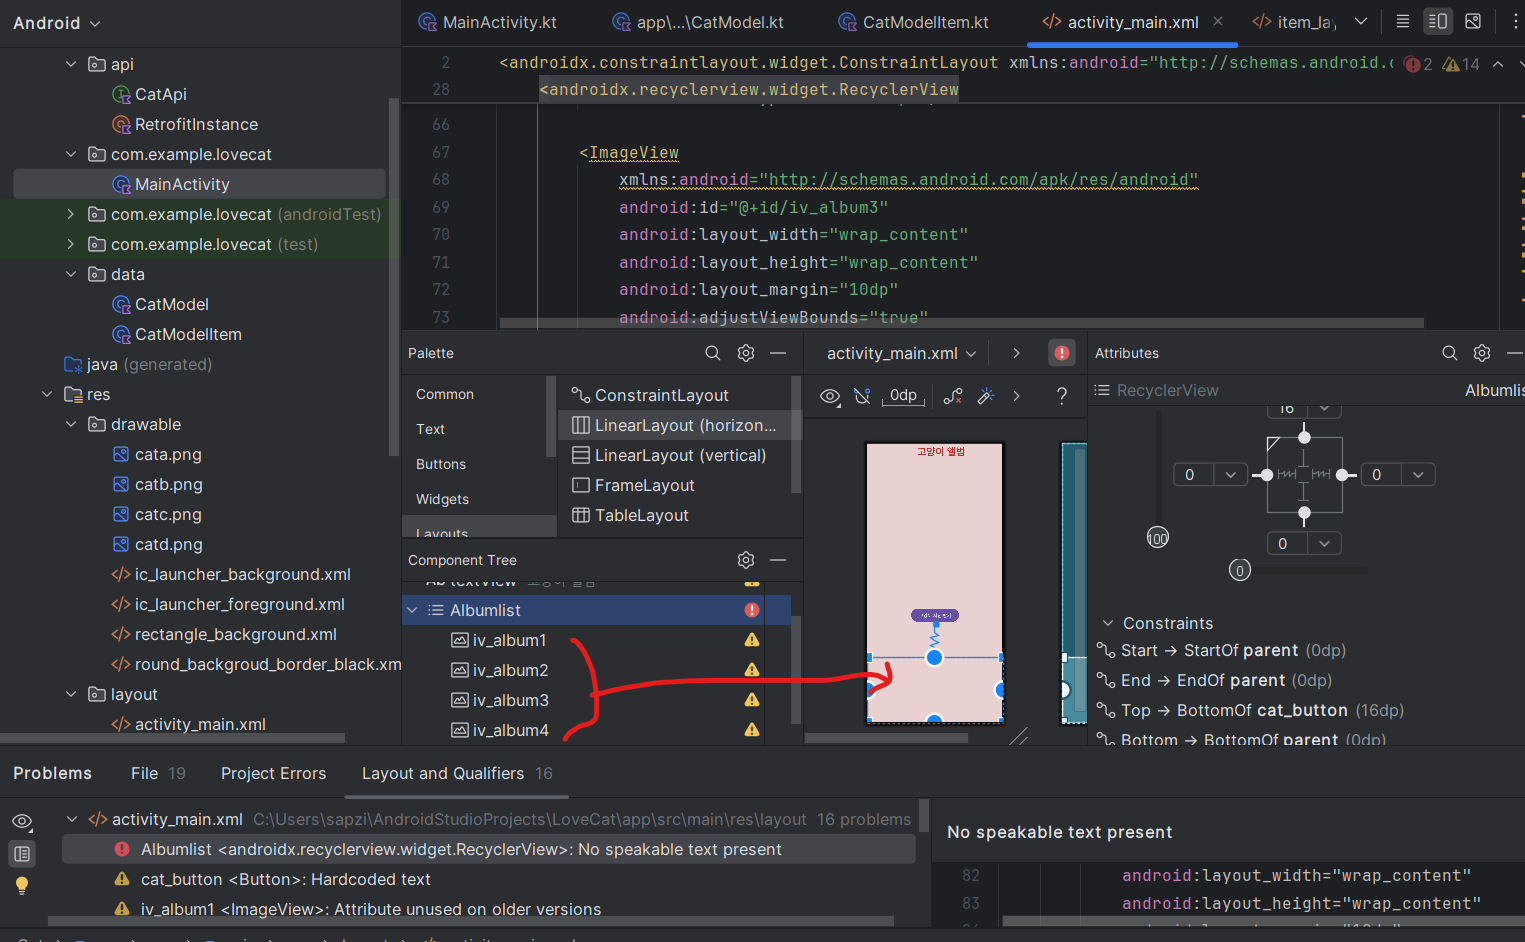Open the Project Errors tab
The width and height of the screenshot is (1525, 942).
273,773
